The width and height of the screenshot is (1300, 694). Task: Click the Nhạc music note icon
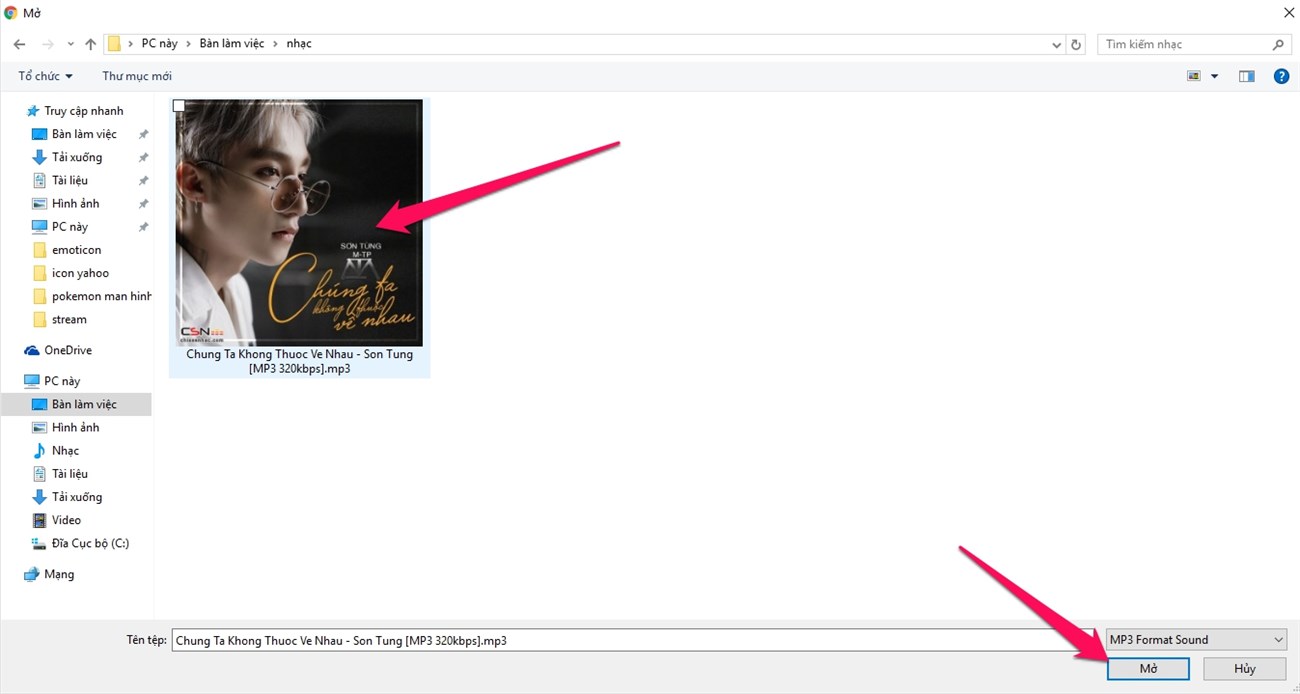pyautogui.click(x=39, y=450)
